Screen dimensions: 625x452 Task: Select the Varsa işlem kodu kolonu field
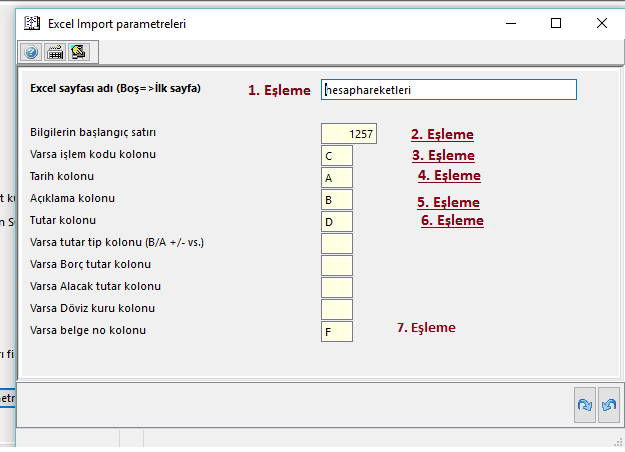click(337, 155)
